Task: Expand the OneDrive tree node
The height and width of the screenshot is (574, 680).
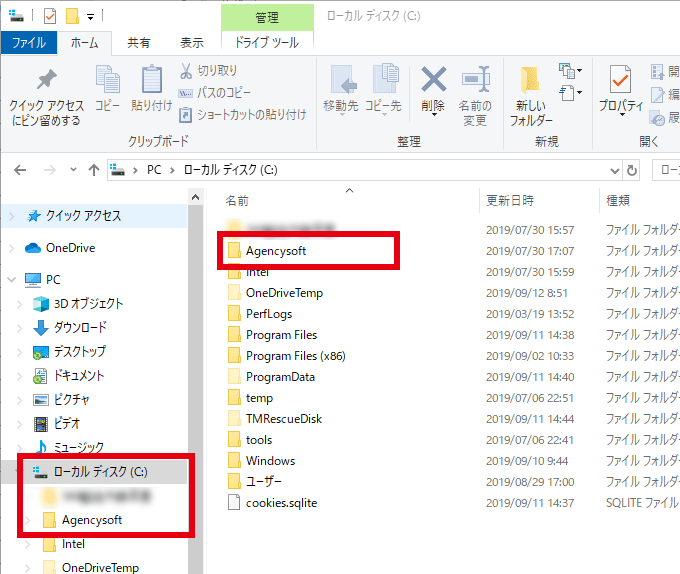Action: click(x=12, y=248)
